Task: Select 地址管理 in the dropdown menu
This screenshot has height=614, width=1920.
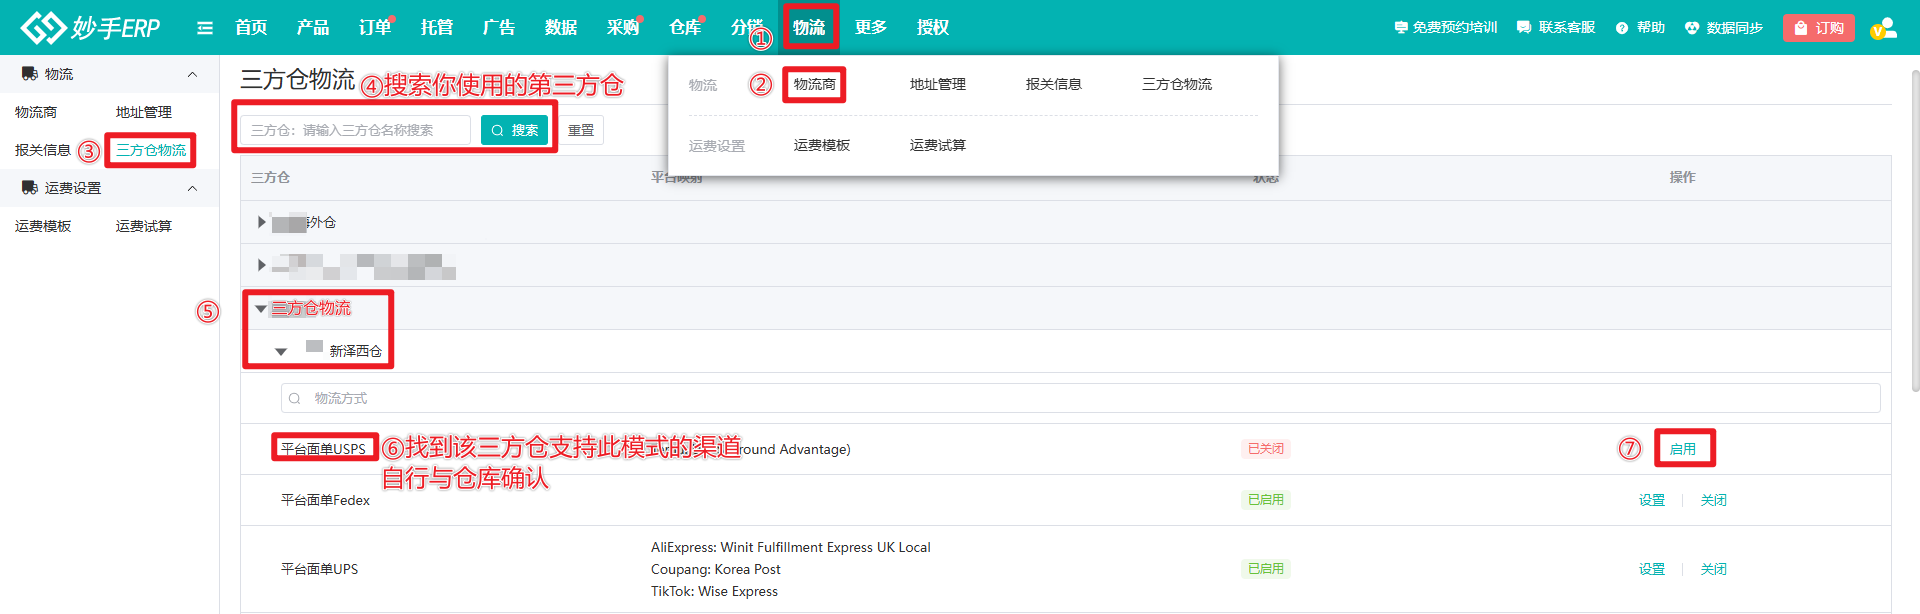Action: [938, 85]
